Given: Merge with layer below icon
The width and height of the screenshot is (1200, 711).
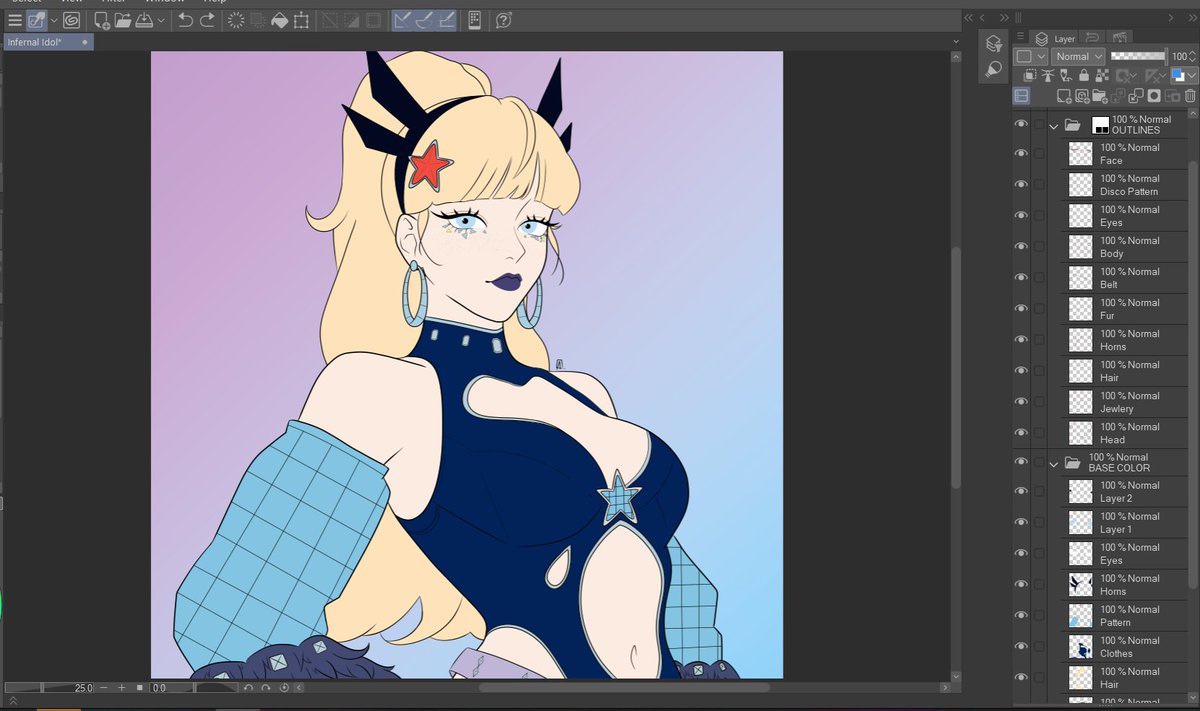Looking at the screenshot, I should coord(1135,96).
